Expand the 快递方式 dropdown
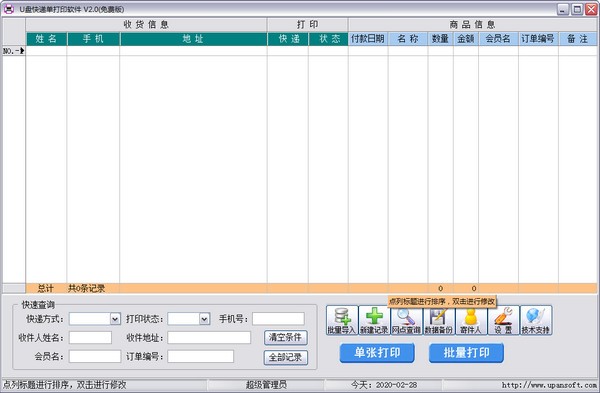 (115, 319)
